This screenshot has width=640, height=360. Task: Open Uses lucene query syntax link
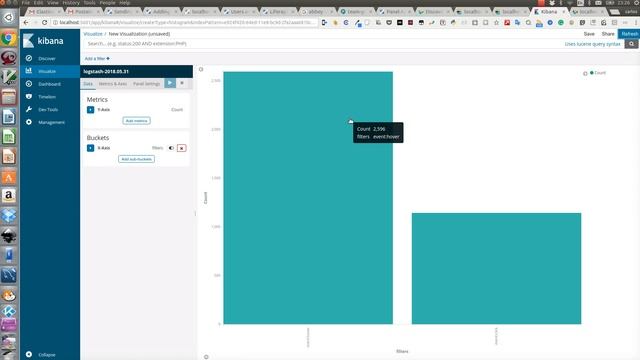pos(592,44)
